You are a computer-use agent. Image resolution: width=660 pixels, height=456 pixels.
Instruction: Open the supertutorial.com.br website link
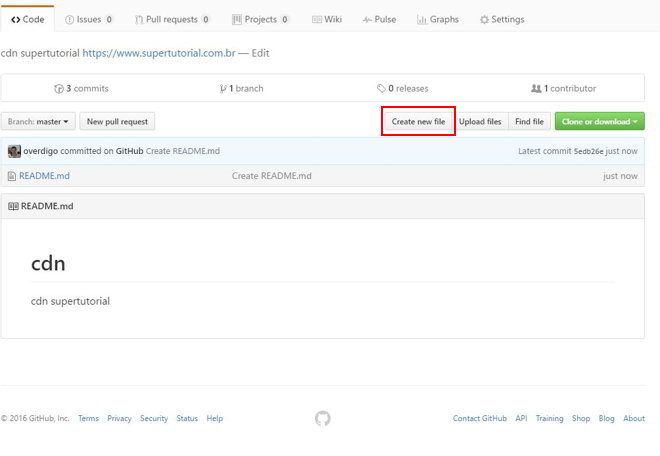coord(159,53)
